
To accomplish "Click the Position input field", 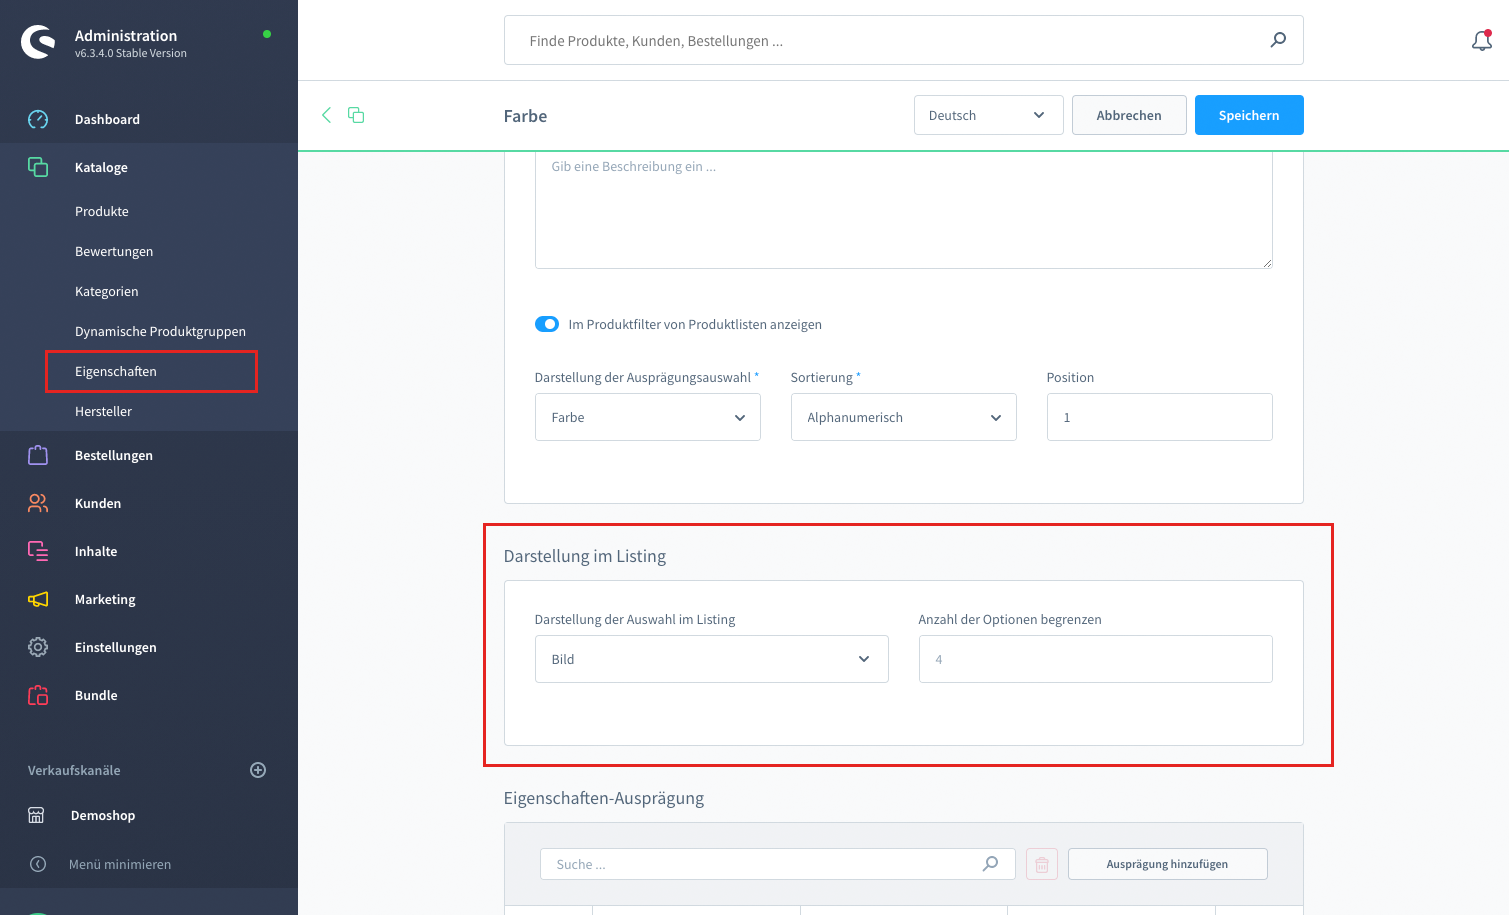I will [1160, 417].
